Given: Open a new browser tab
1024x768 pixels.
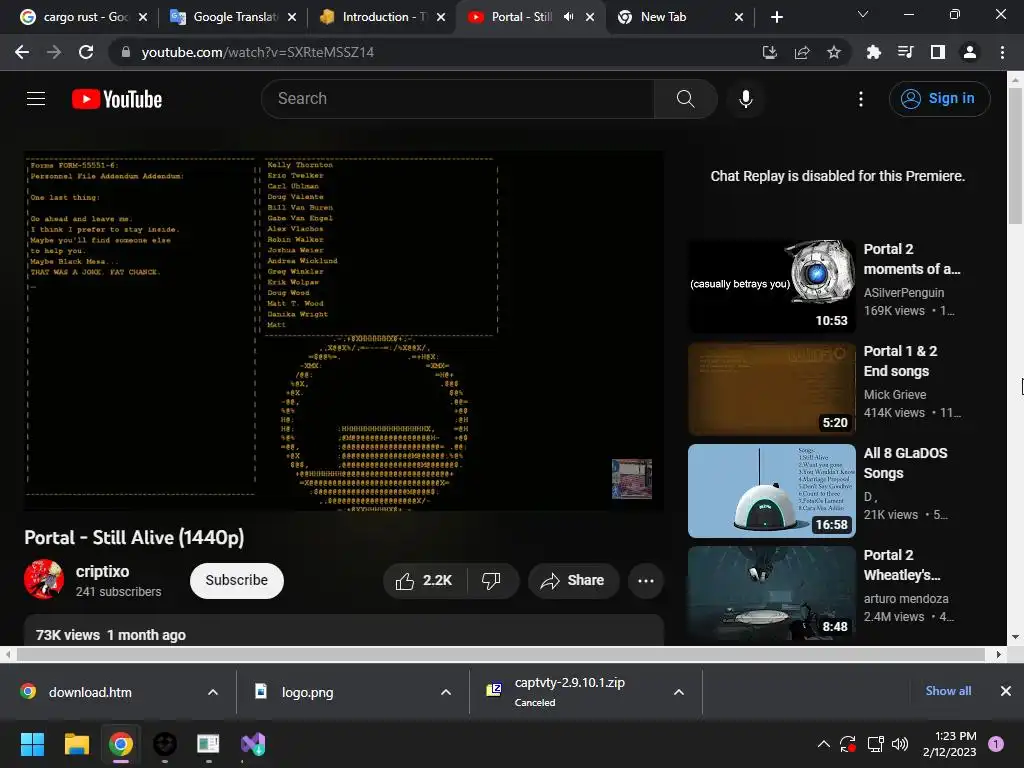Looking at the screenshot, I should click(x=776, y=17).
